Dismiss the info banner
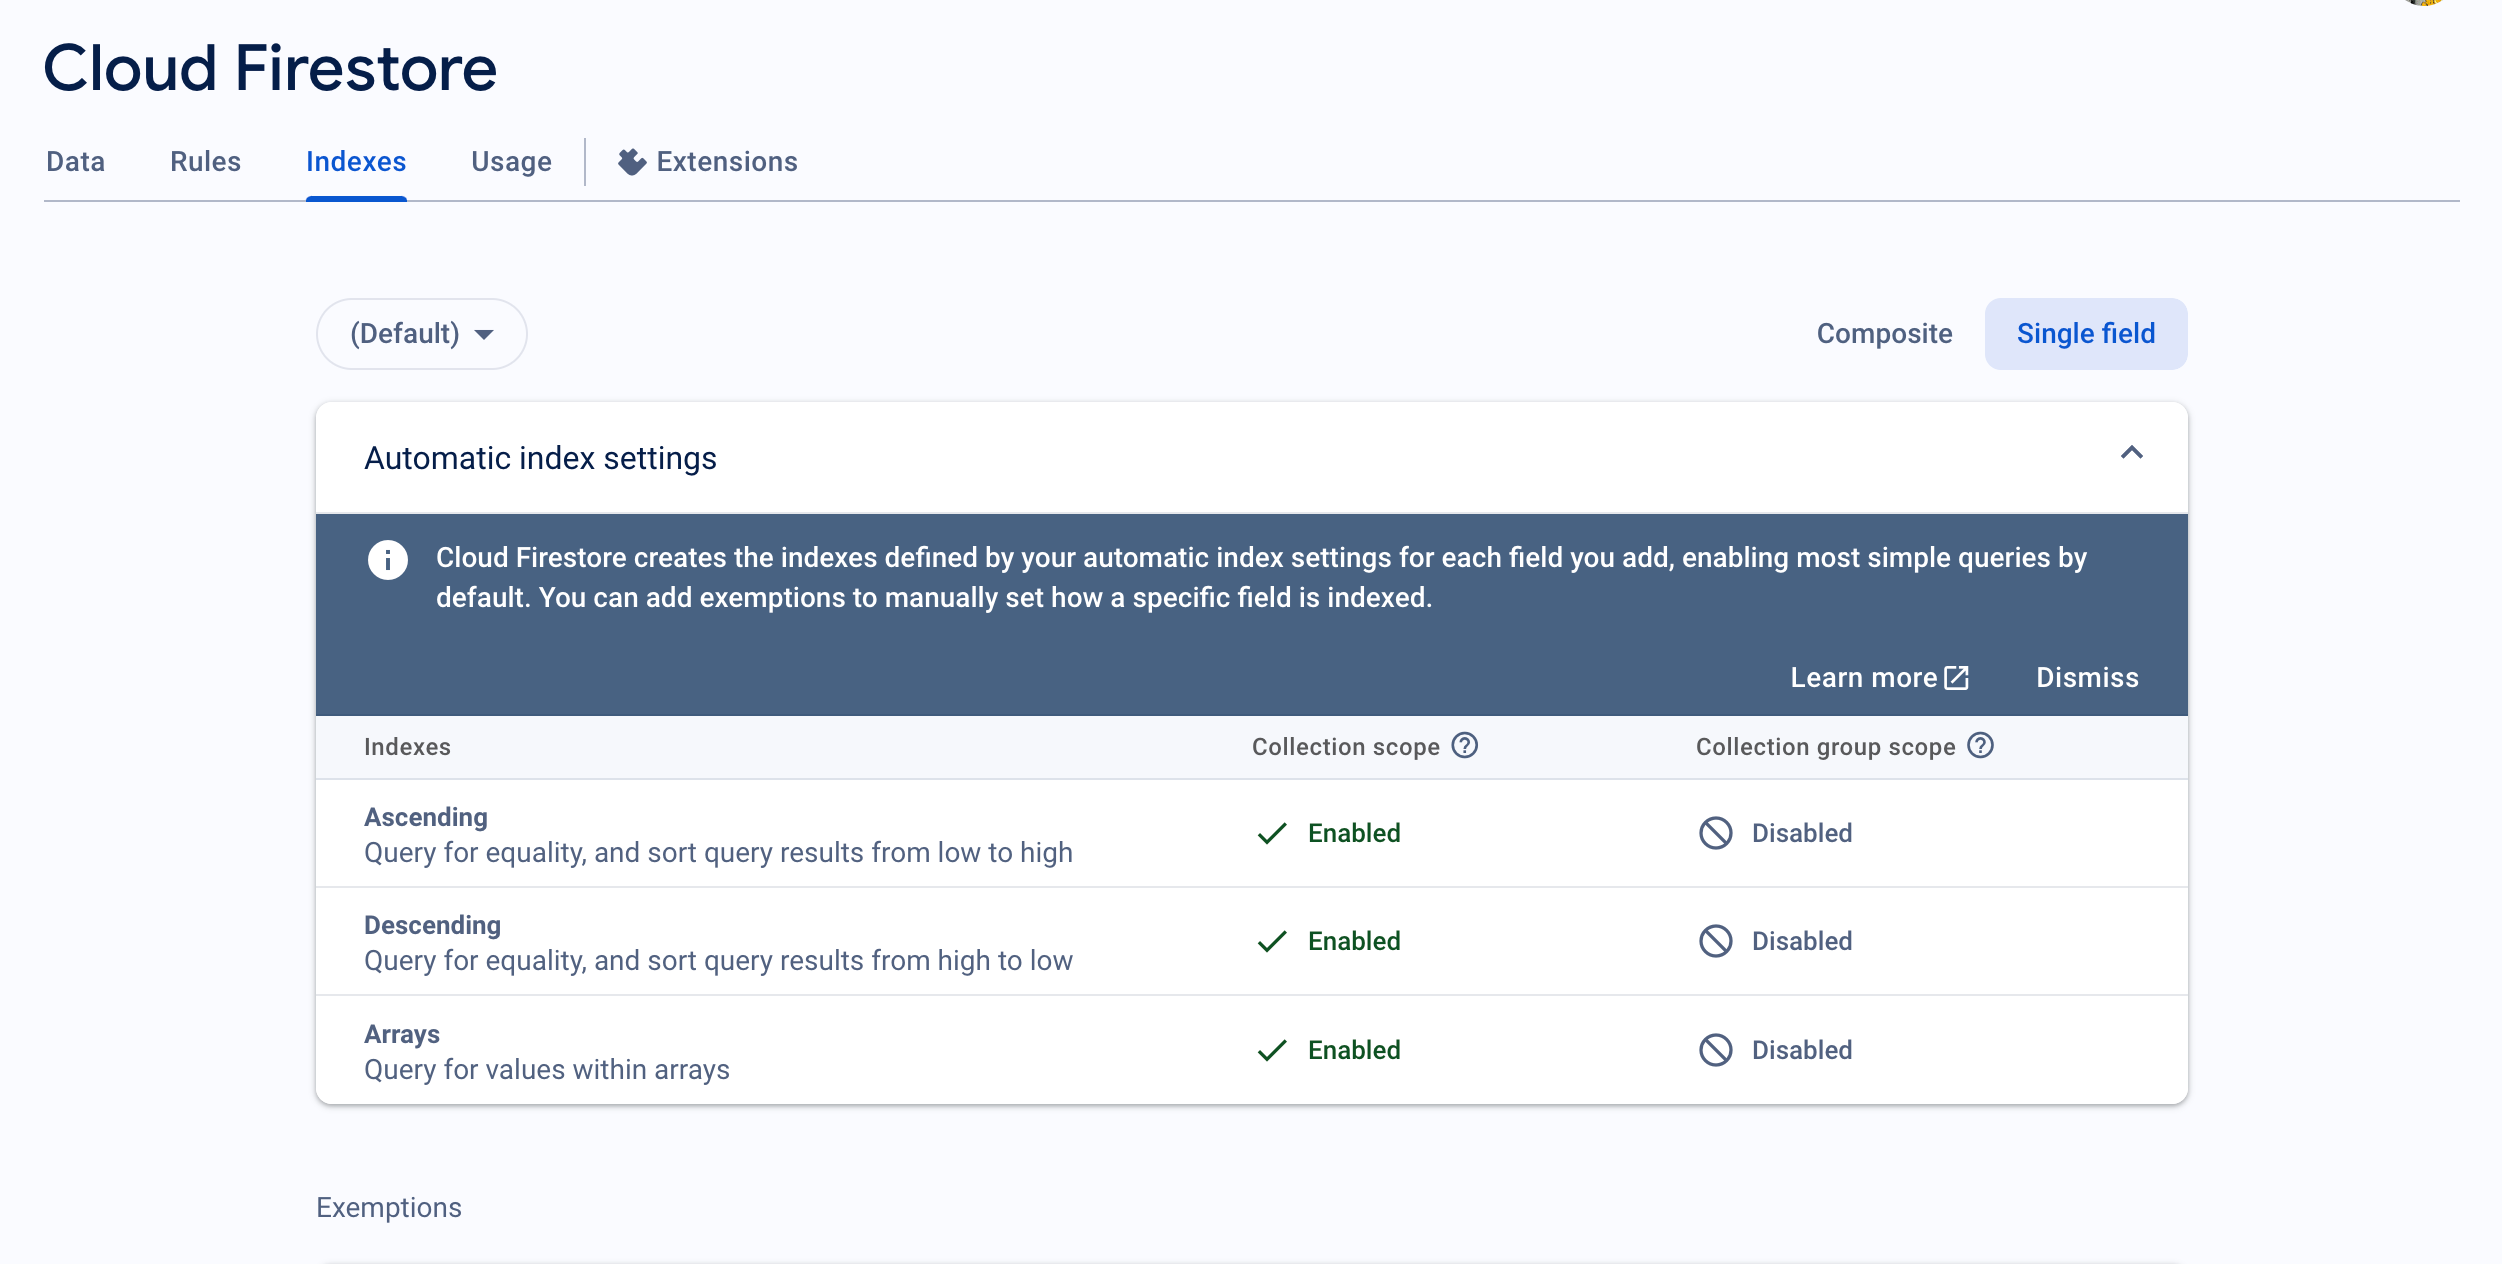Screen dimensions: 2502x1264 click(2087, 678)
